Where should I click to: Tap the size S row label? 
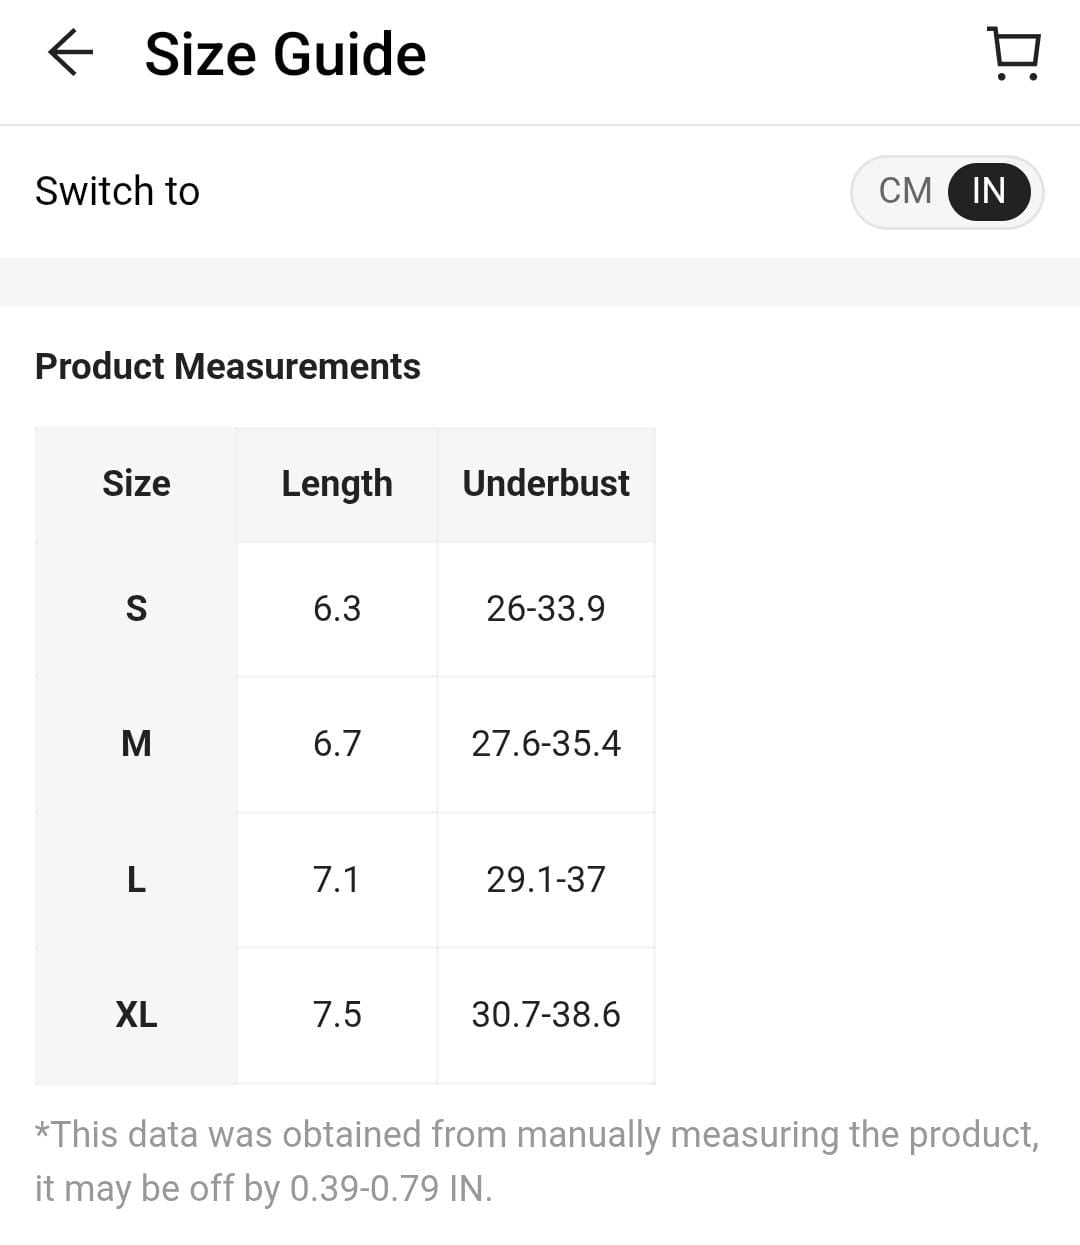point(136,609)
